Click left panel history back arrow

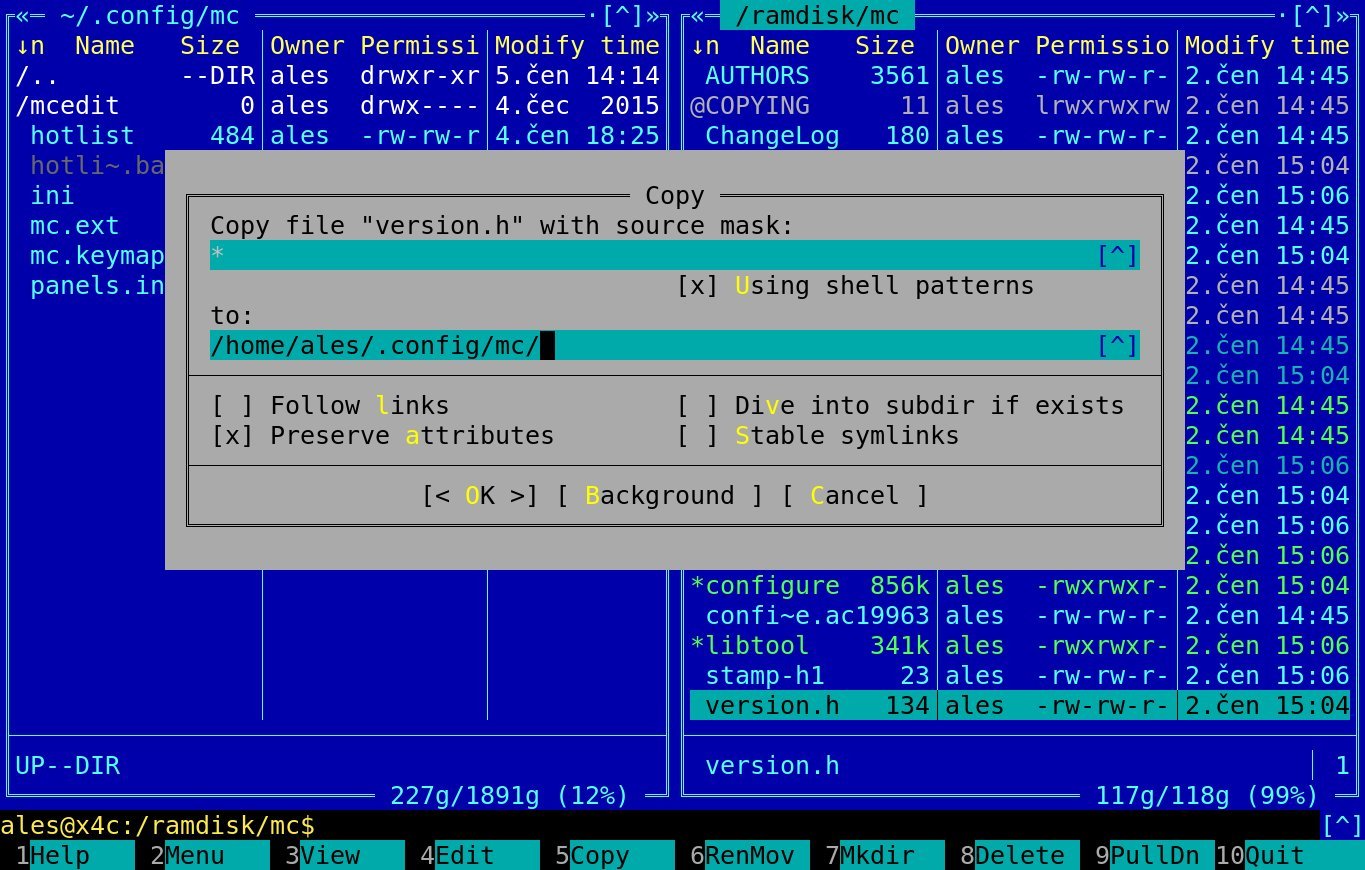[23, 16]
